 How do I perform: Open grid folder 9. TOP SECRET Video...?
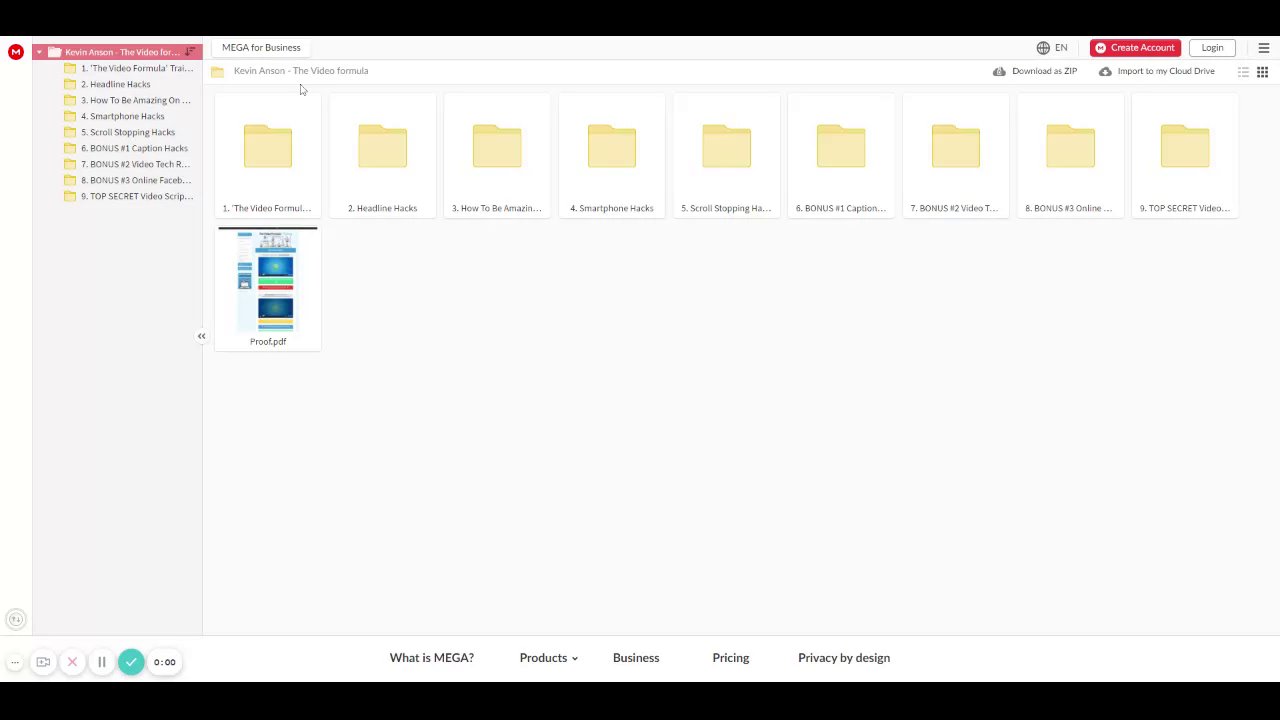point(1184,155)
